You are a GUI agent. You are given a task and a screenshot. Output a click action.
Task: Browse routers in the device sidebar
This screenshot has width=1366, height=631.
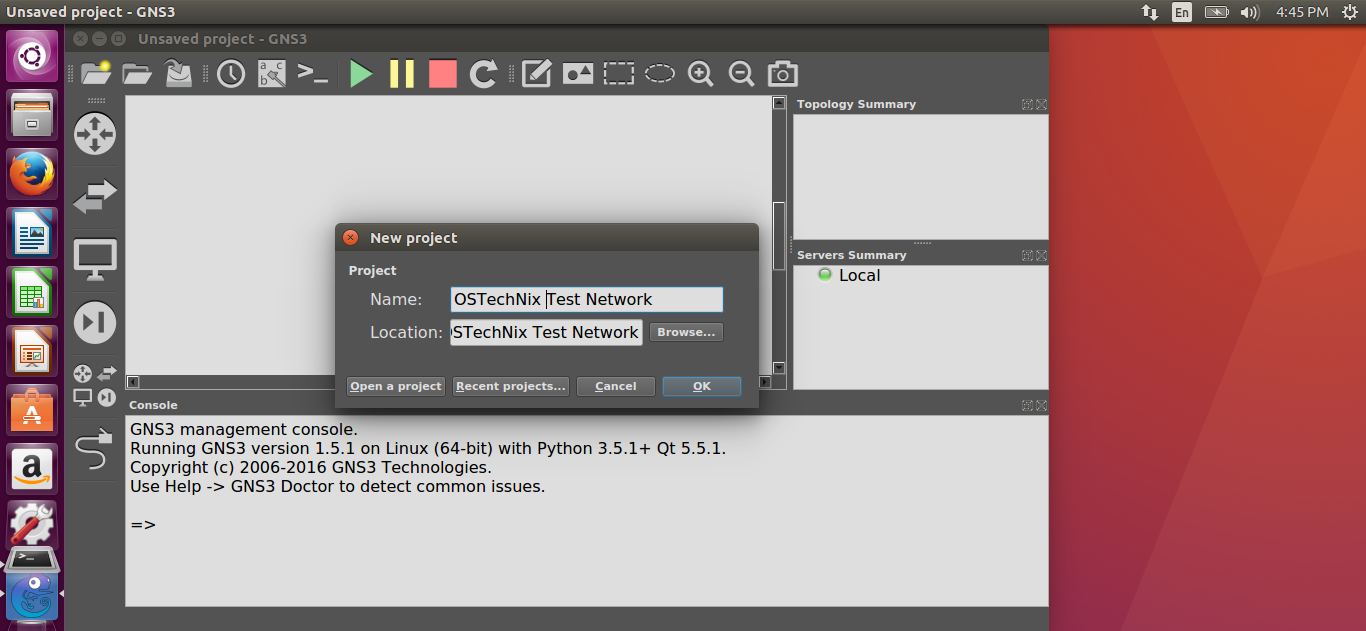pyautogui.click(x=95, y=134)
